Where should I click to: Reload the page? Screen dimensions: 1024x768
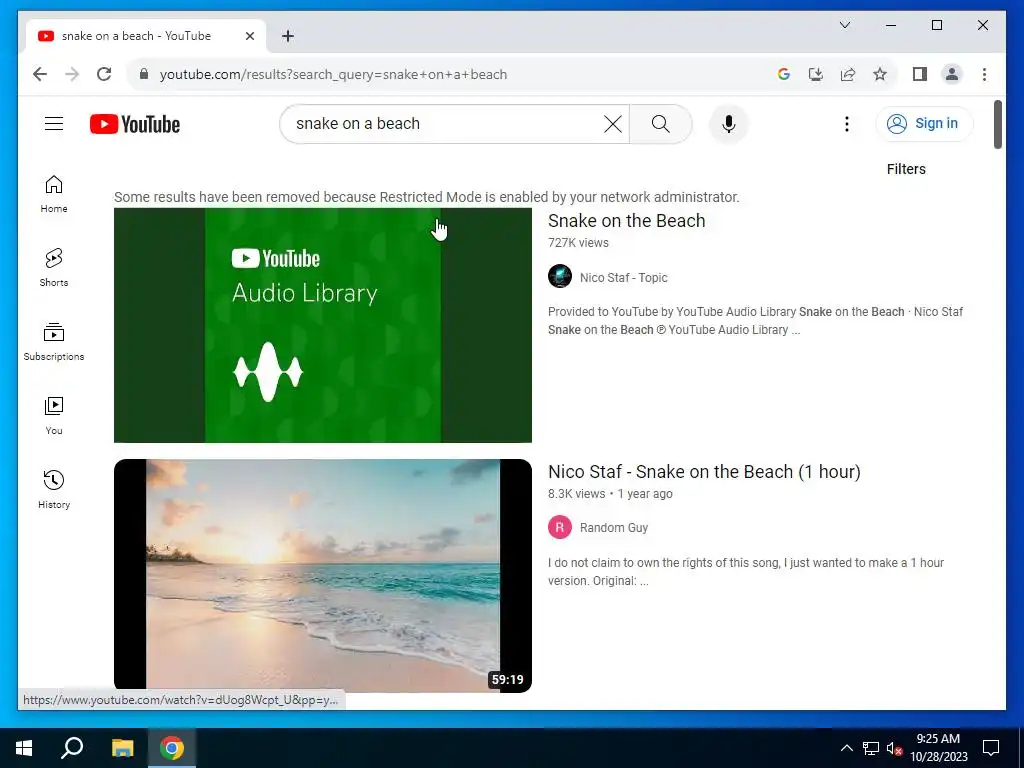point(104,74)
